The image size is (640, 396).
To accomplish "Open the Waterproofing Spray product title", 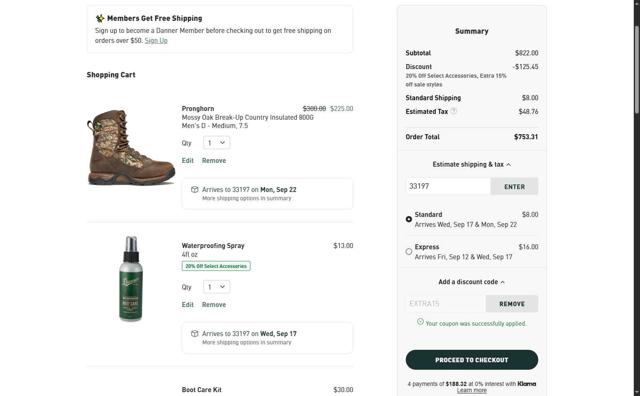I will (x=213, y=246).
